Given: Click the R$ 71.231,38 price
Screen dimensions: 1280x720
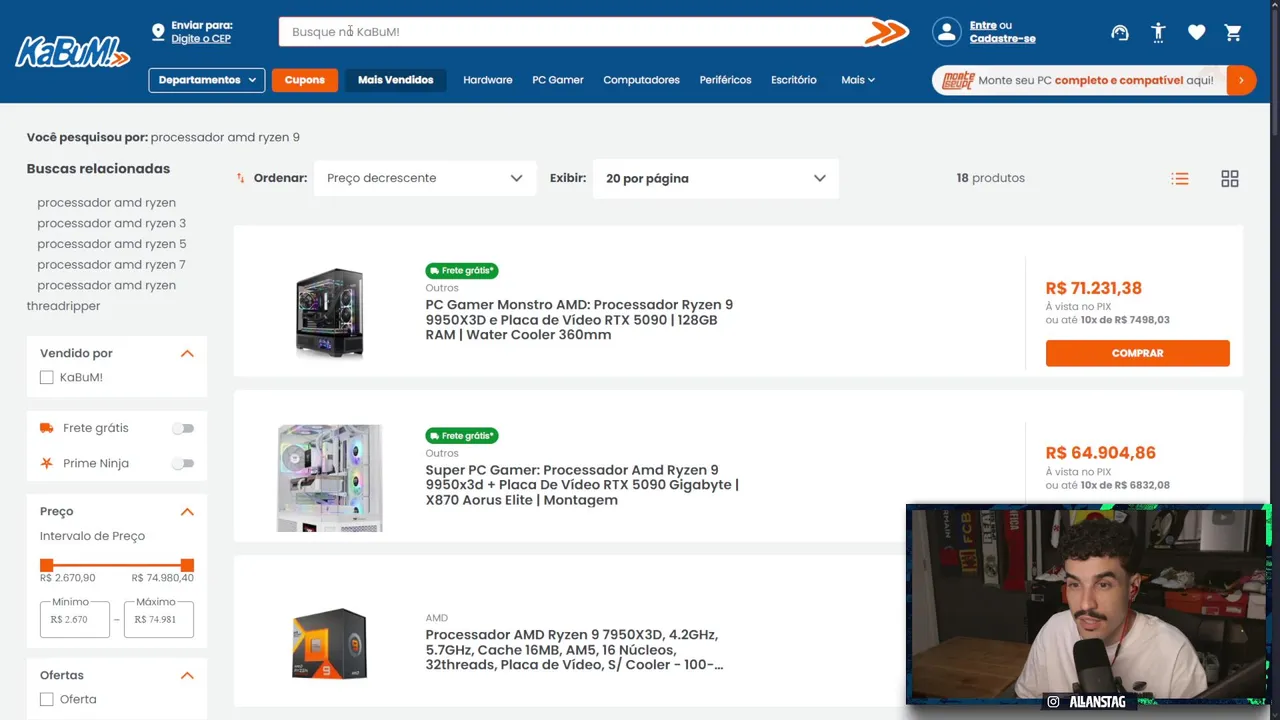Looking at the screenshot, I should click(x=1094, y=288).
